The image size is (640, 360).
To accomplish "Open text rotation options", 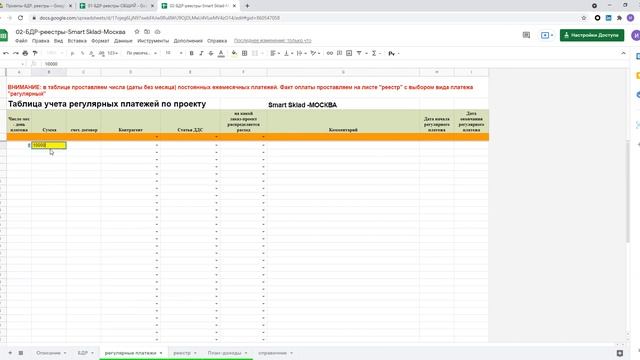I will tap(315, 53).
